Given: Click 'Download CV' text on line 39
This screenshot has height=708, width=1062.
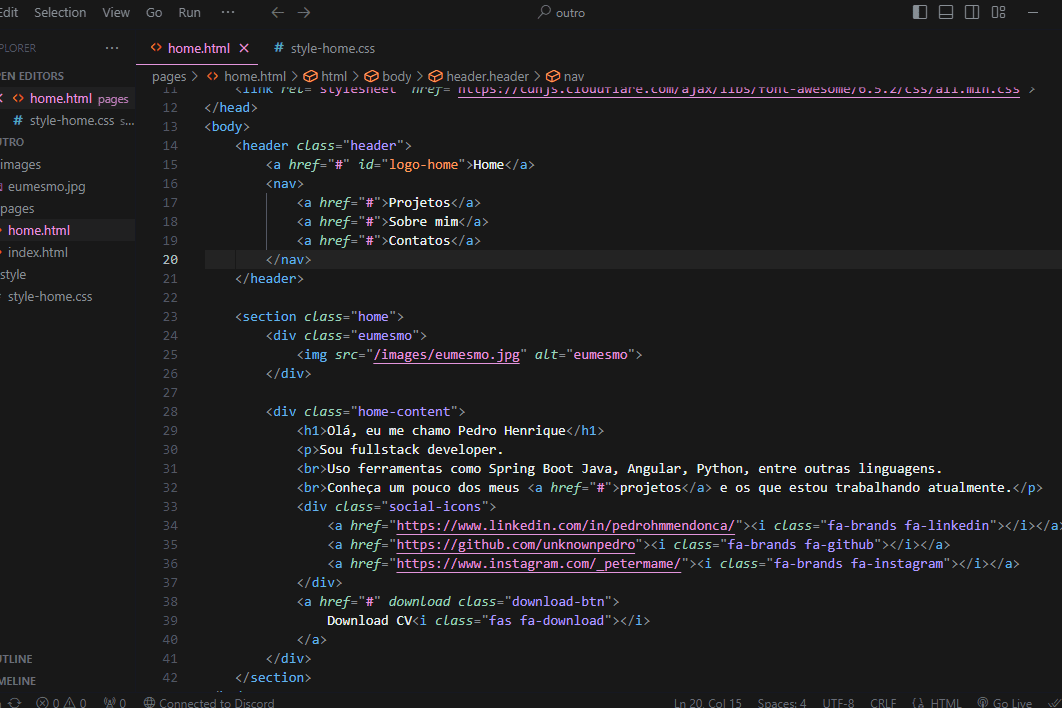Looking at the screenshot, I should tap(369, 620).
